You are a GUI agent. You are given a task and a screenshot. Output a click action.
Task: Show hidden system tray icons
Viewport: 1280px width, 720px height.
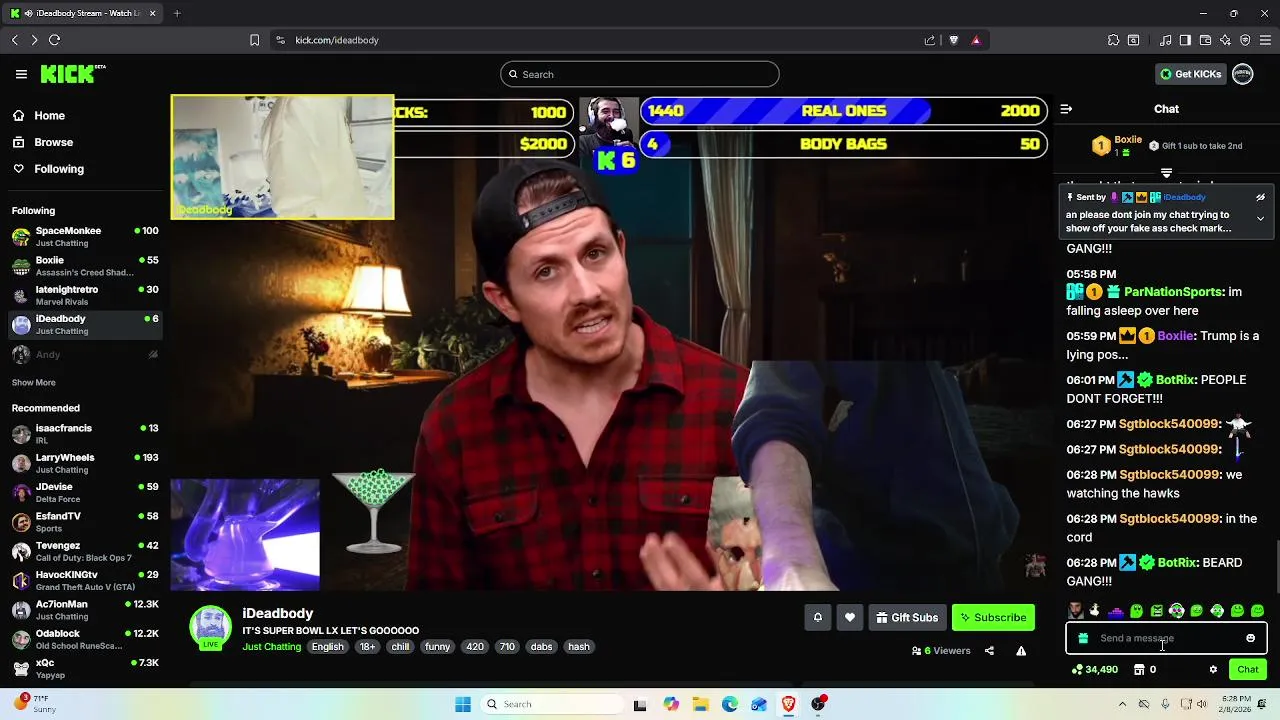1122,704
